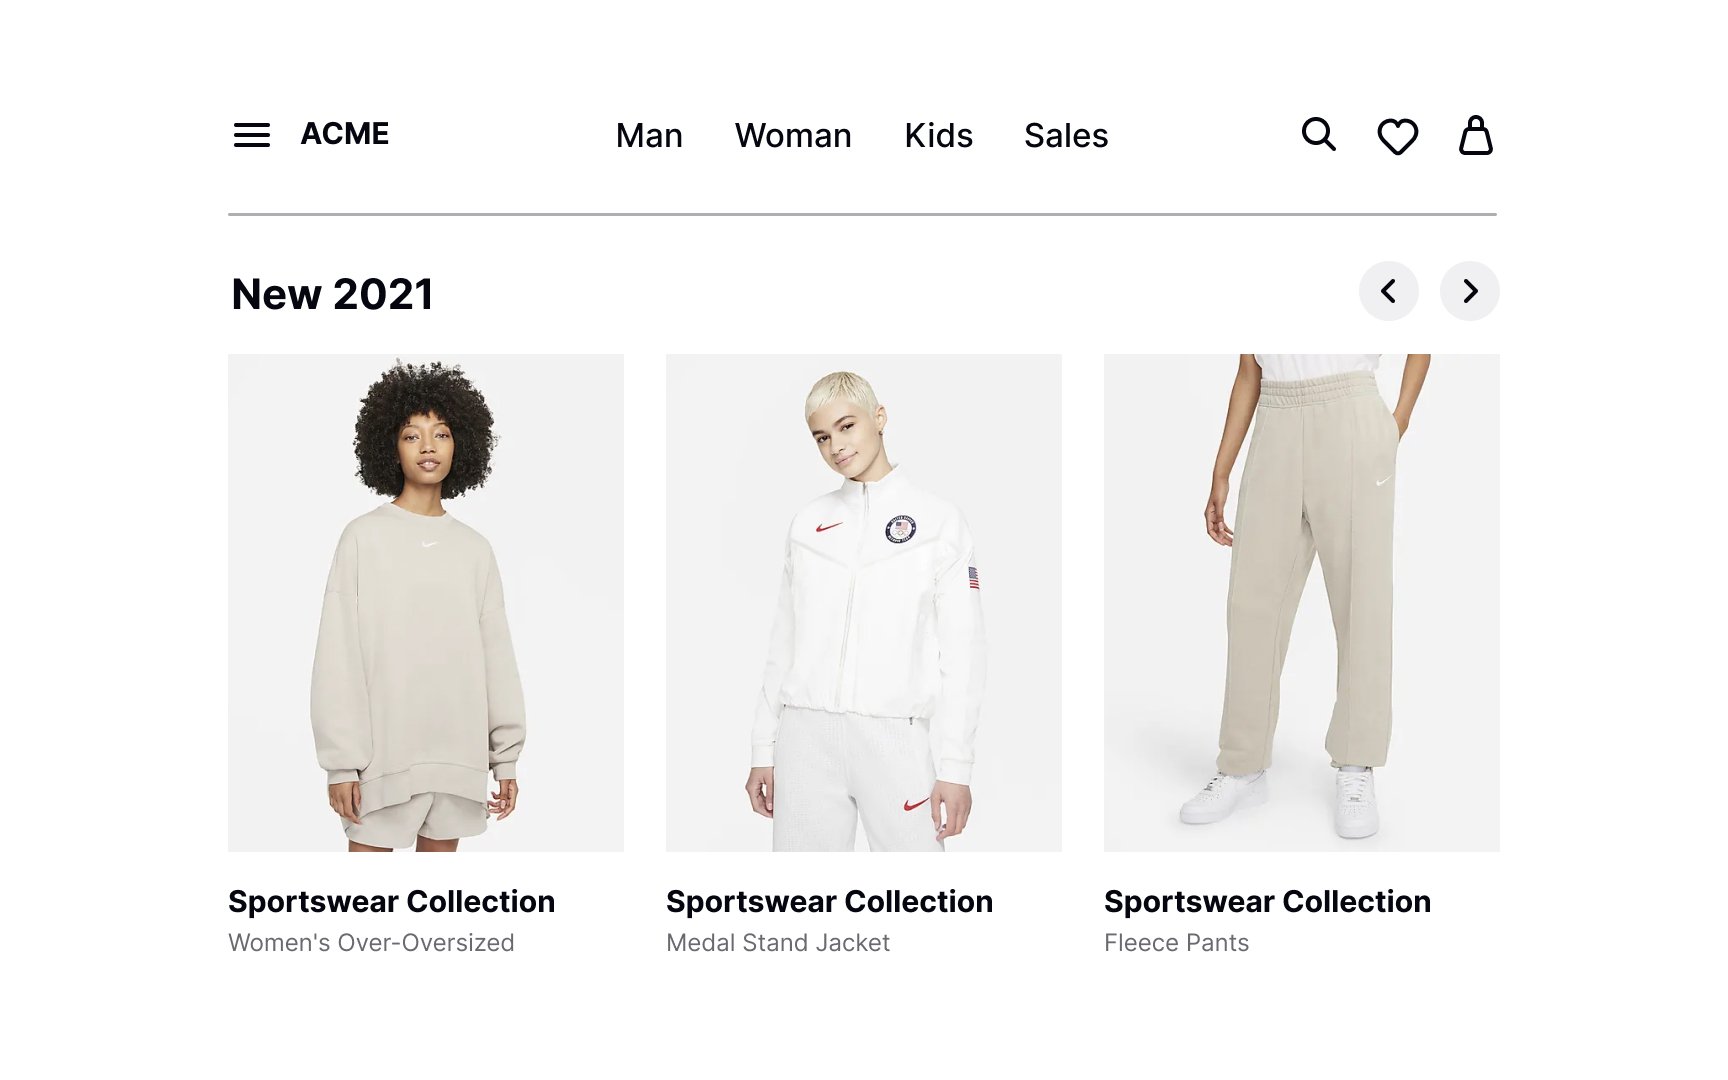The height and width of the screenshot is (1080, 1728).
Task: Open the Women's Over-Oversized subtitle link
Action: click(371, 943)
